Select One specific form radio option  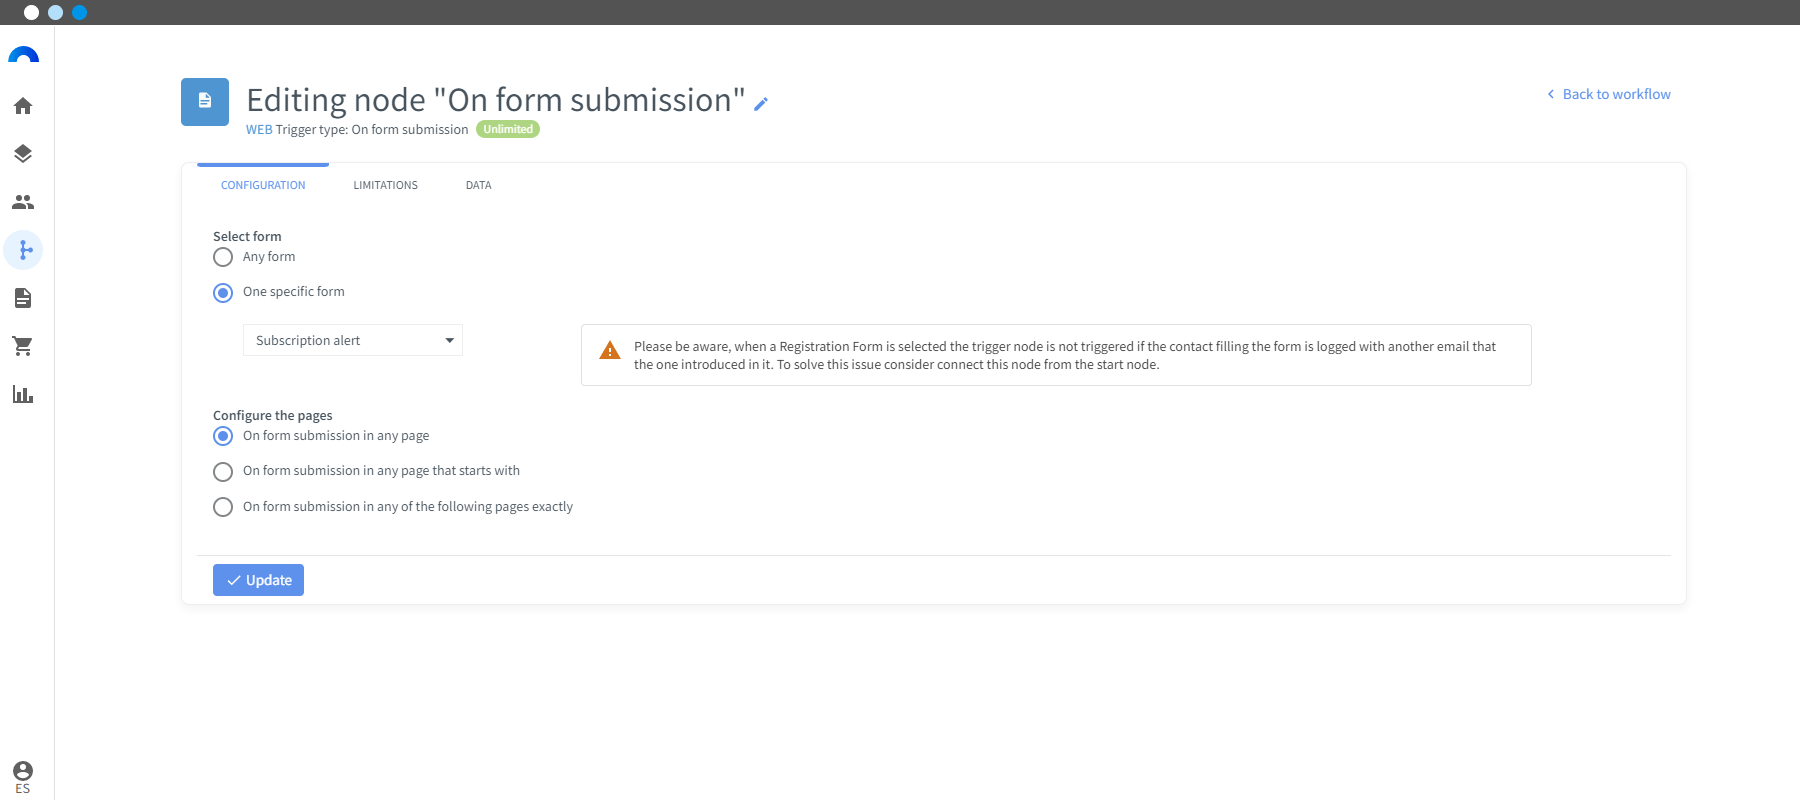[x=223, y=293]
